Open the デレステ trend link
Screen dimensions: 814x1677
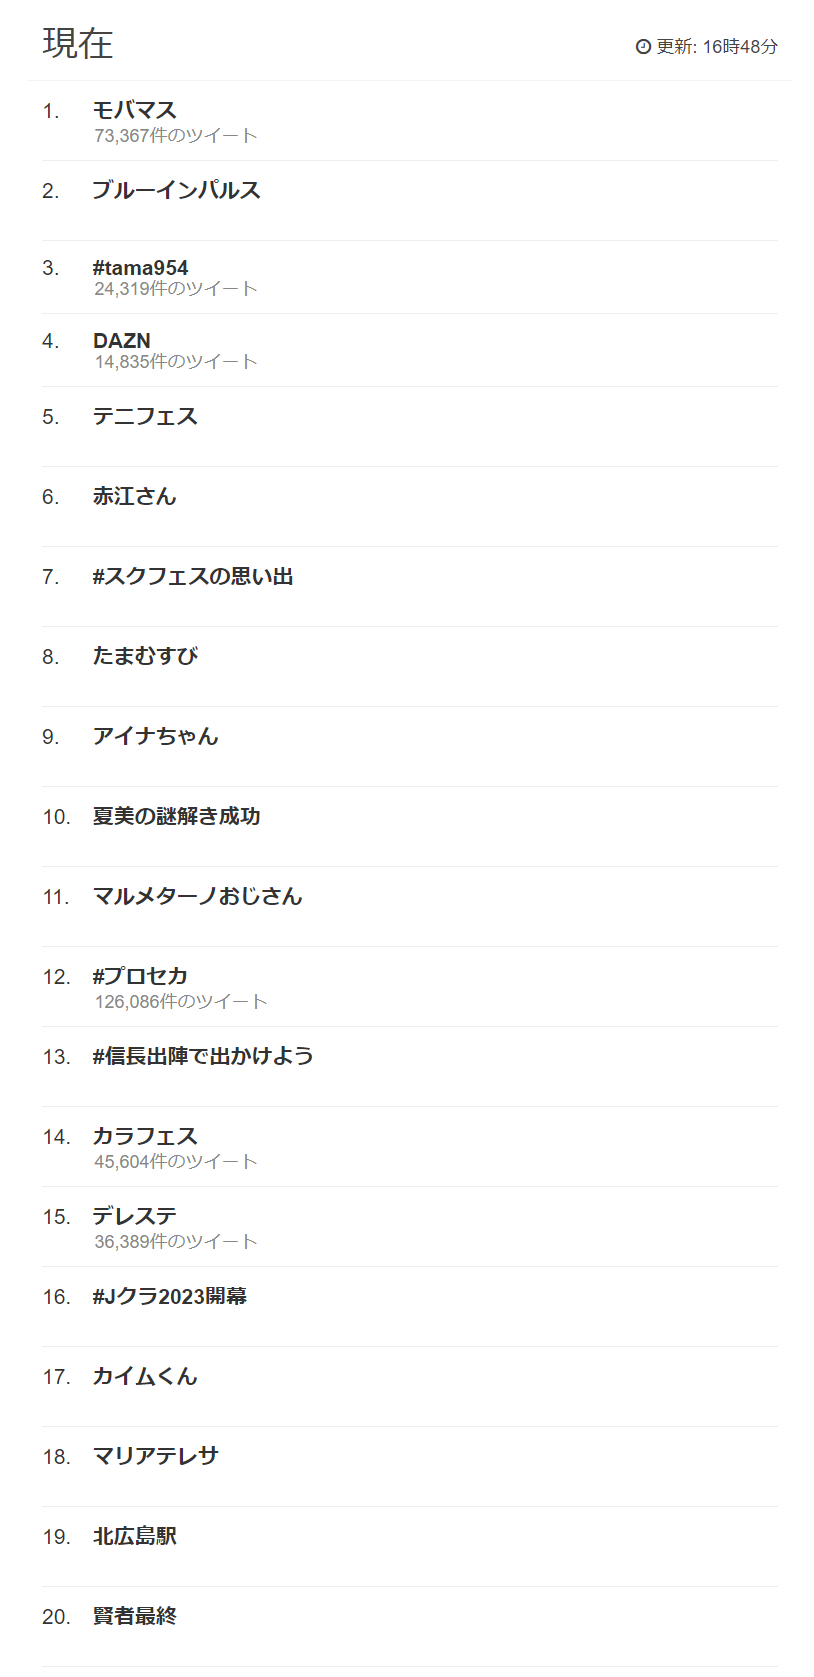coord(134,1216)
